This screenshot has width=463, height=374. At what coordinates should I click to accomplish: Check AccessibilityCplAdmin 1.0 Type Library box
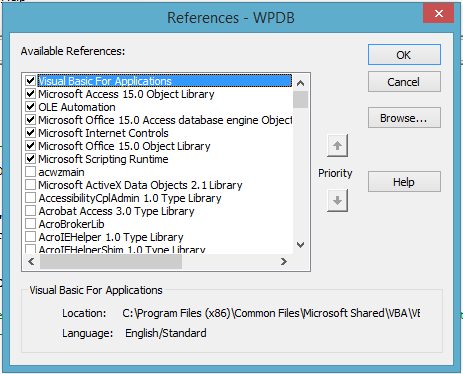[30, 198]
